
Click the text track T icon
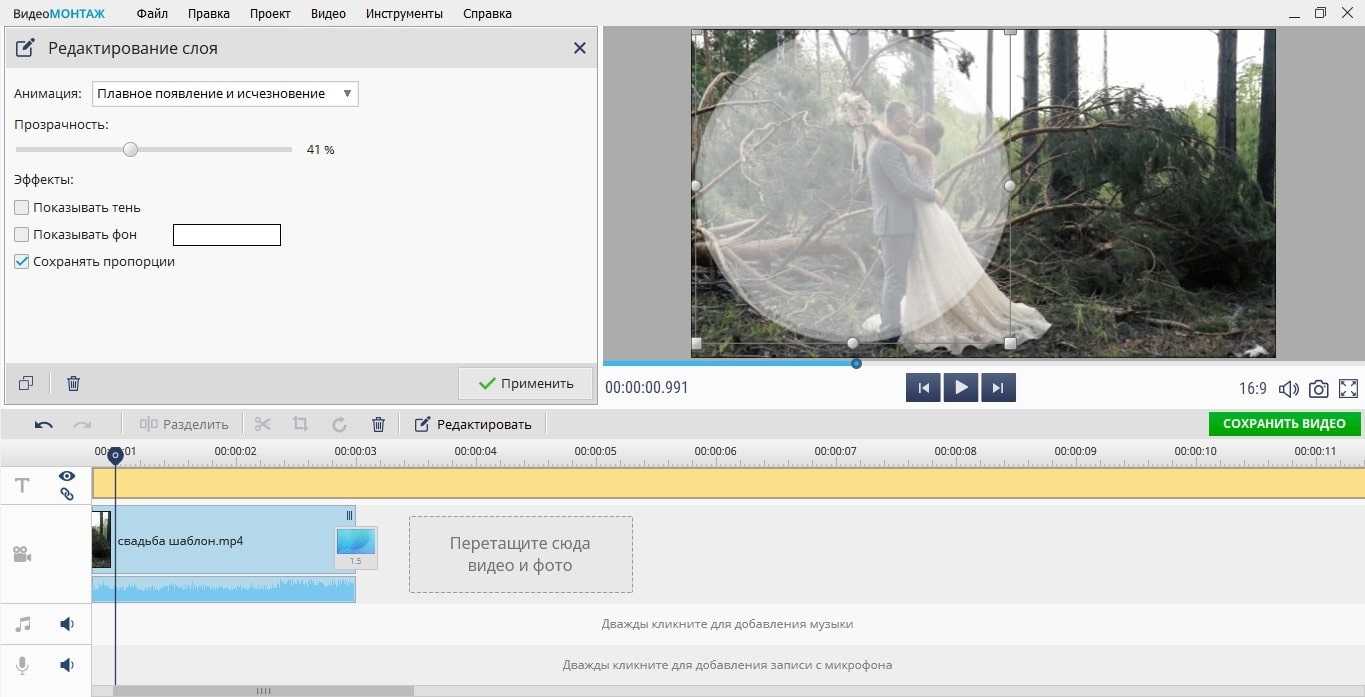(22, 486)
